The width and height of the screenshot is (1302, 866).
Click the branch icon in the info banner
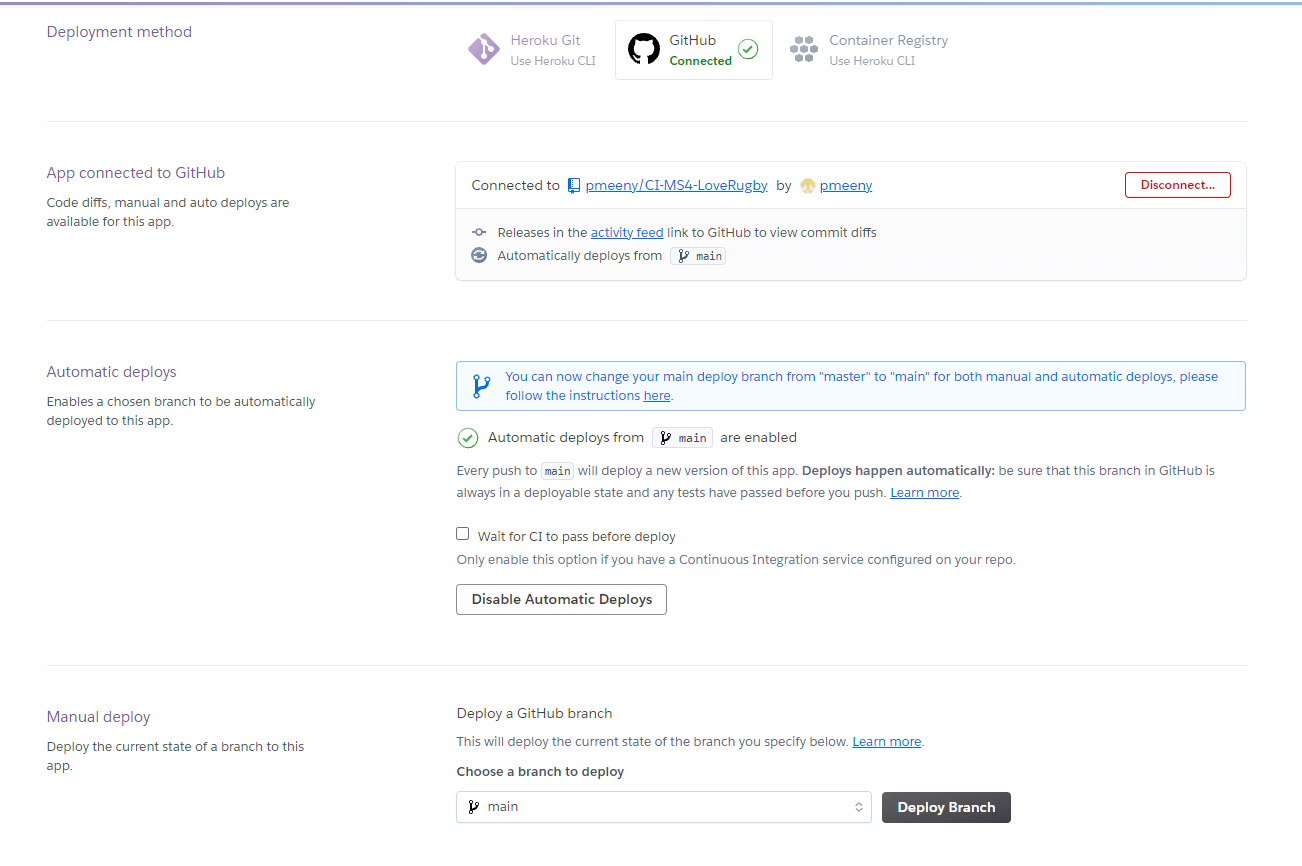[481, 386]
